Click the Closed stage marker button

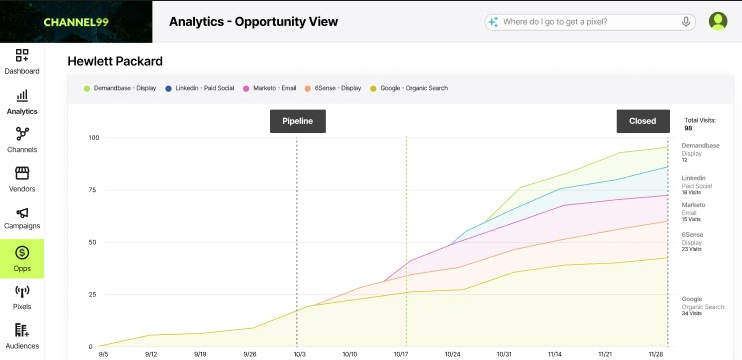(643, 121)
